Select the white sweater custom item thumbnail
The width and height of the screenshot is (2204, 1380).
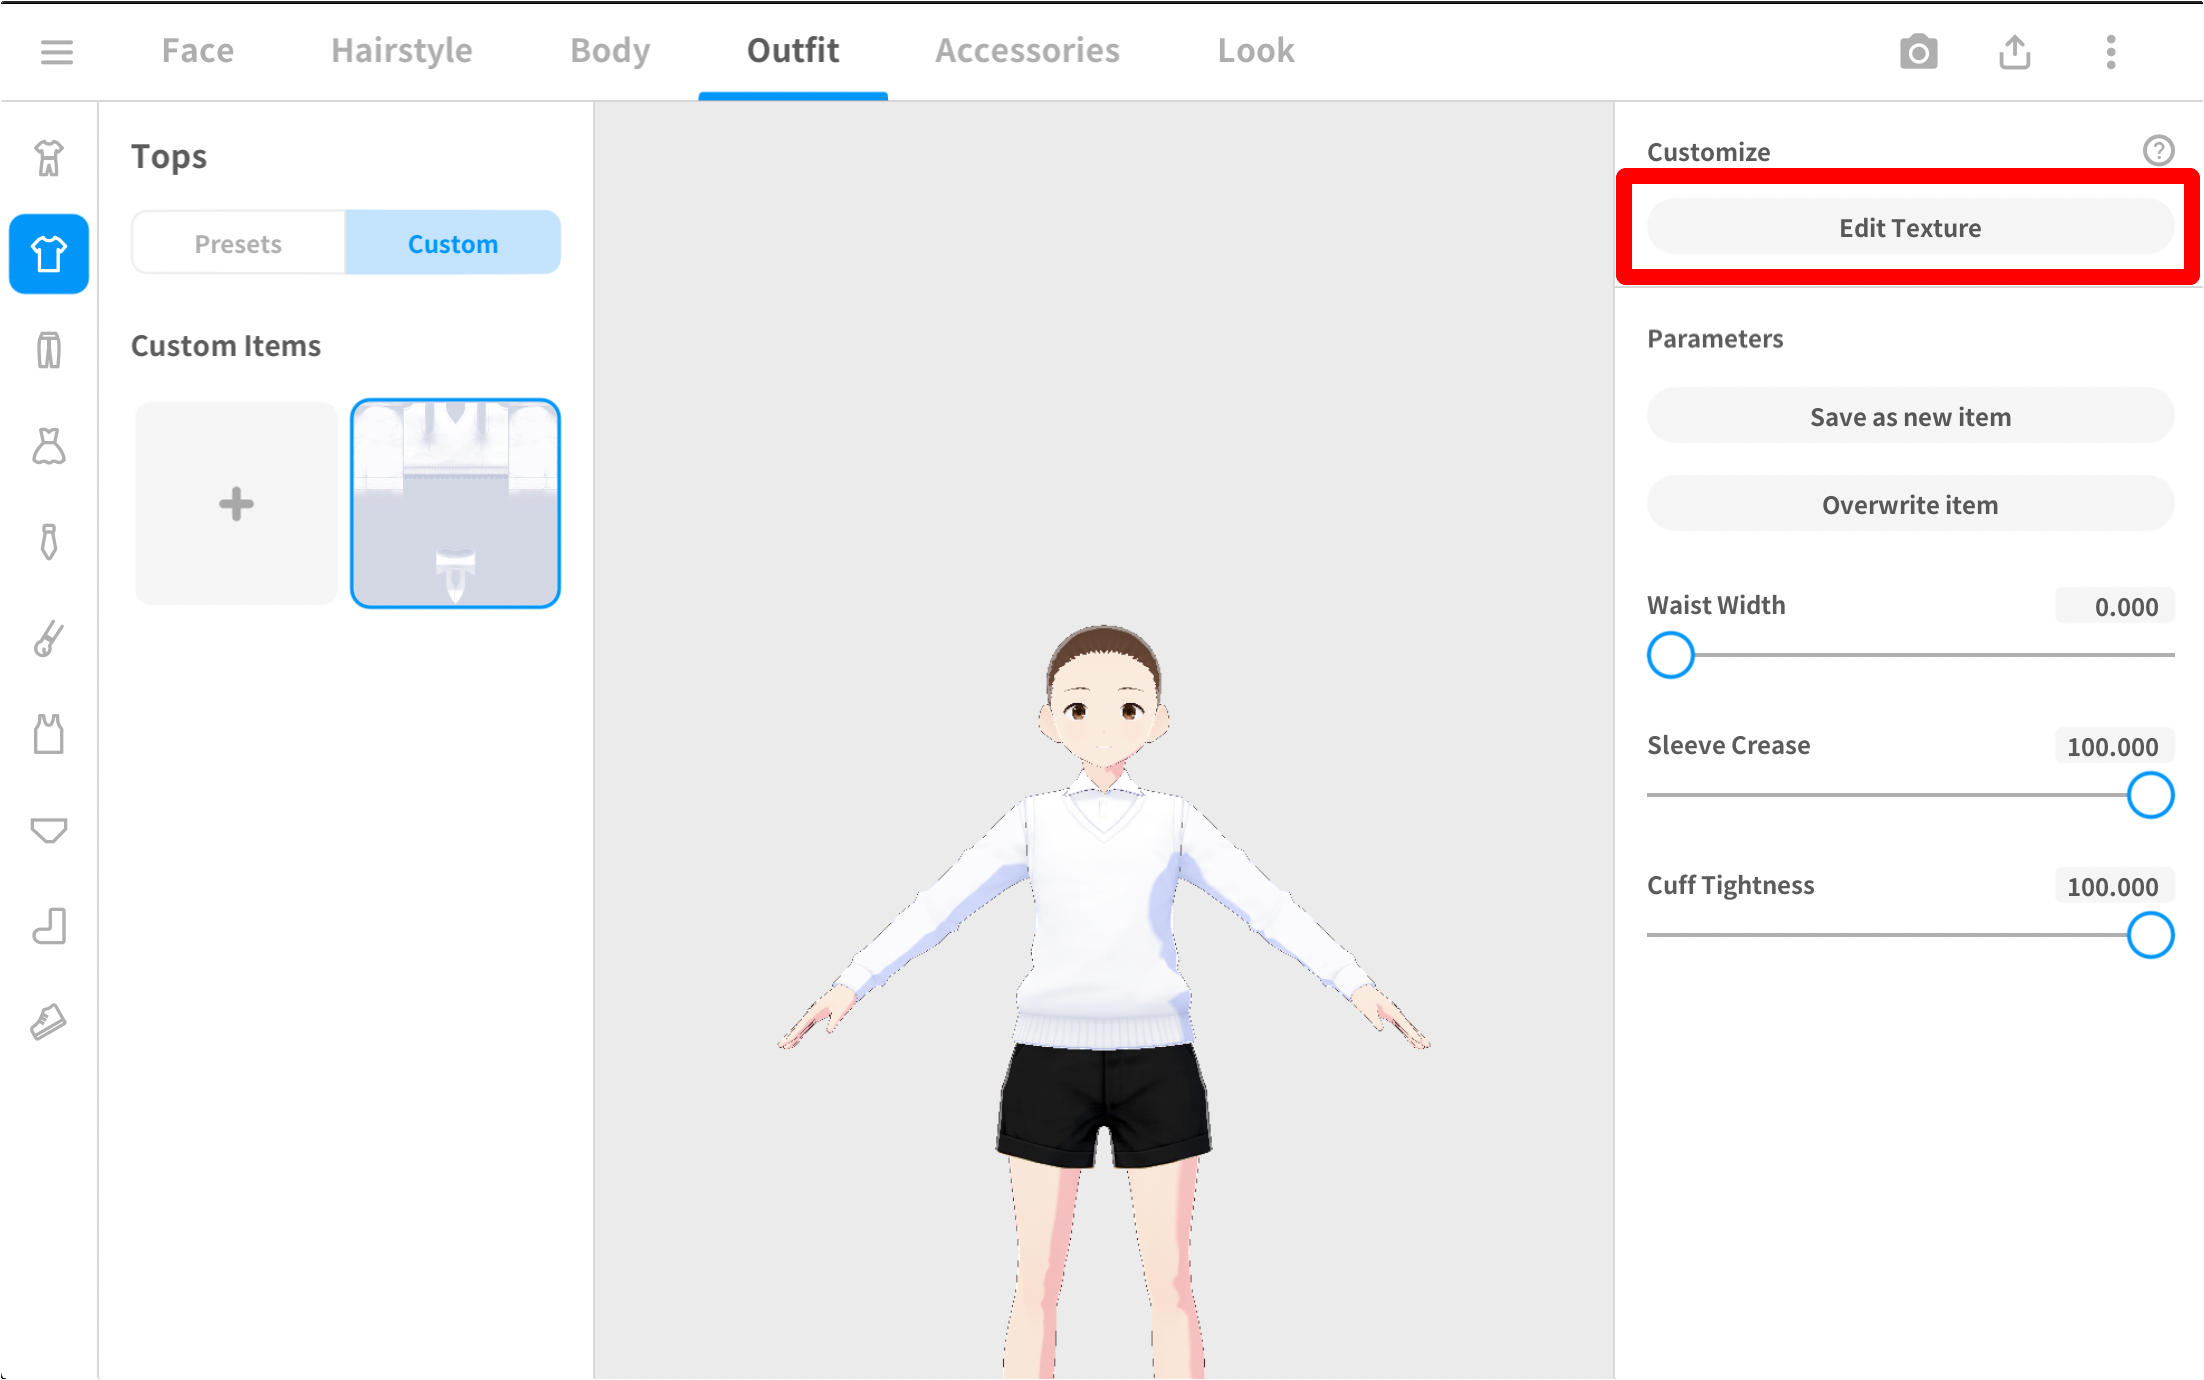click(x=455, y=504)
